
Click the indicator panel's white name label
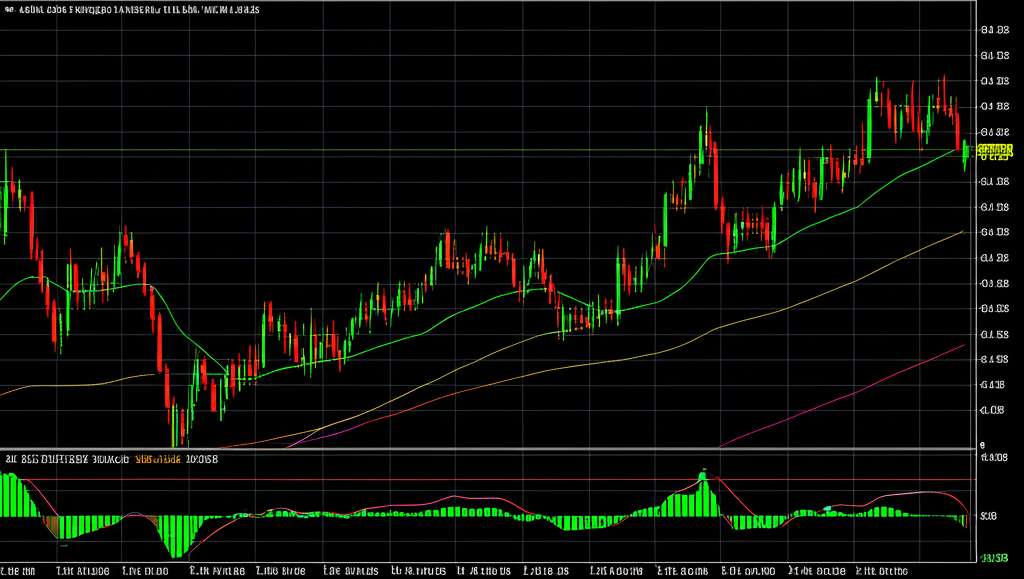coord(66,460)
